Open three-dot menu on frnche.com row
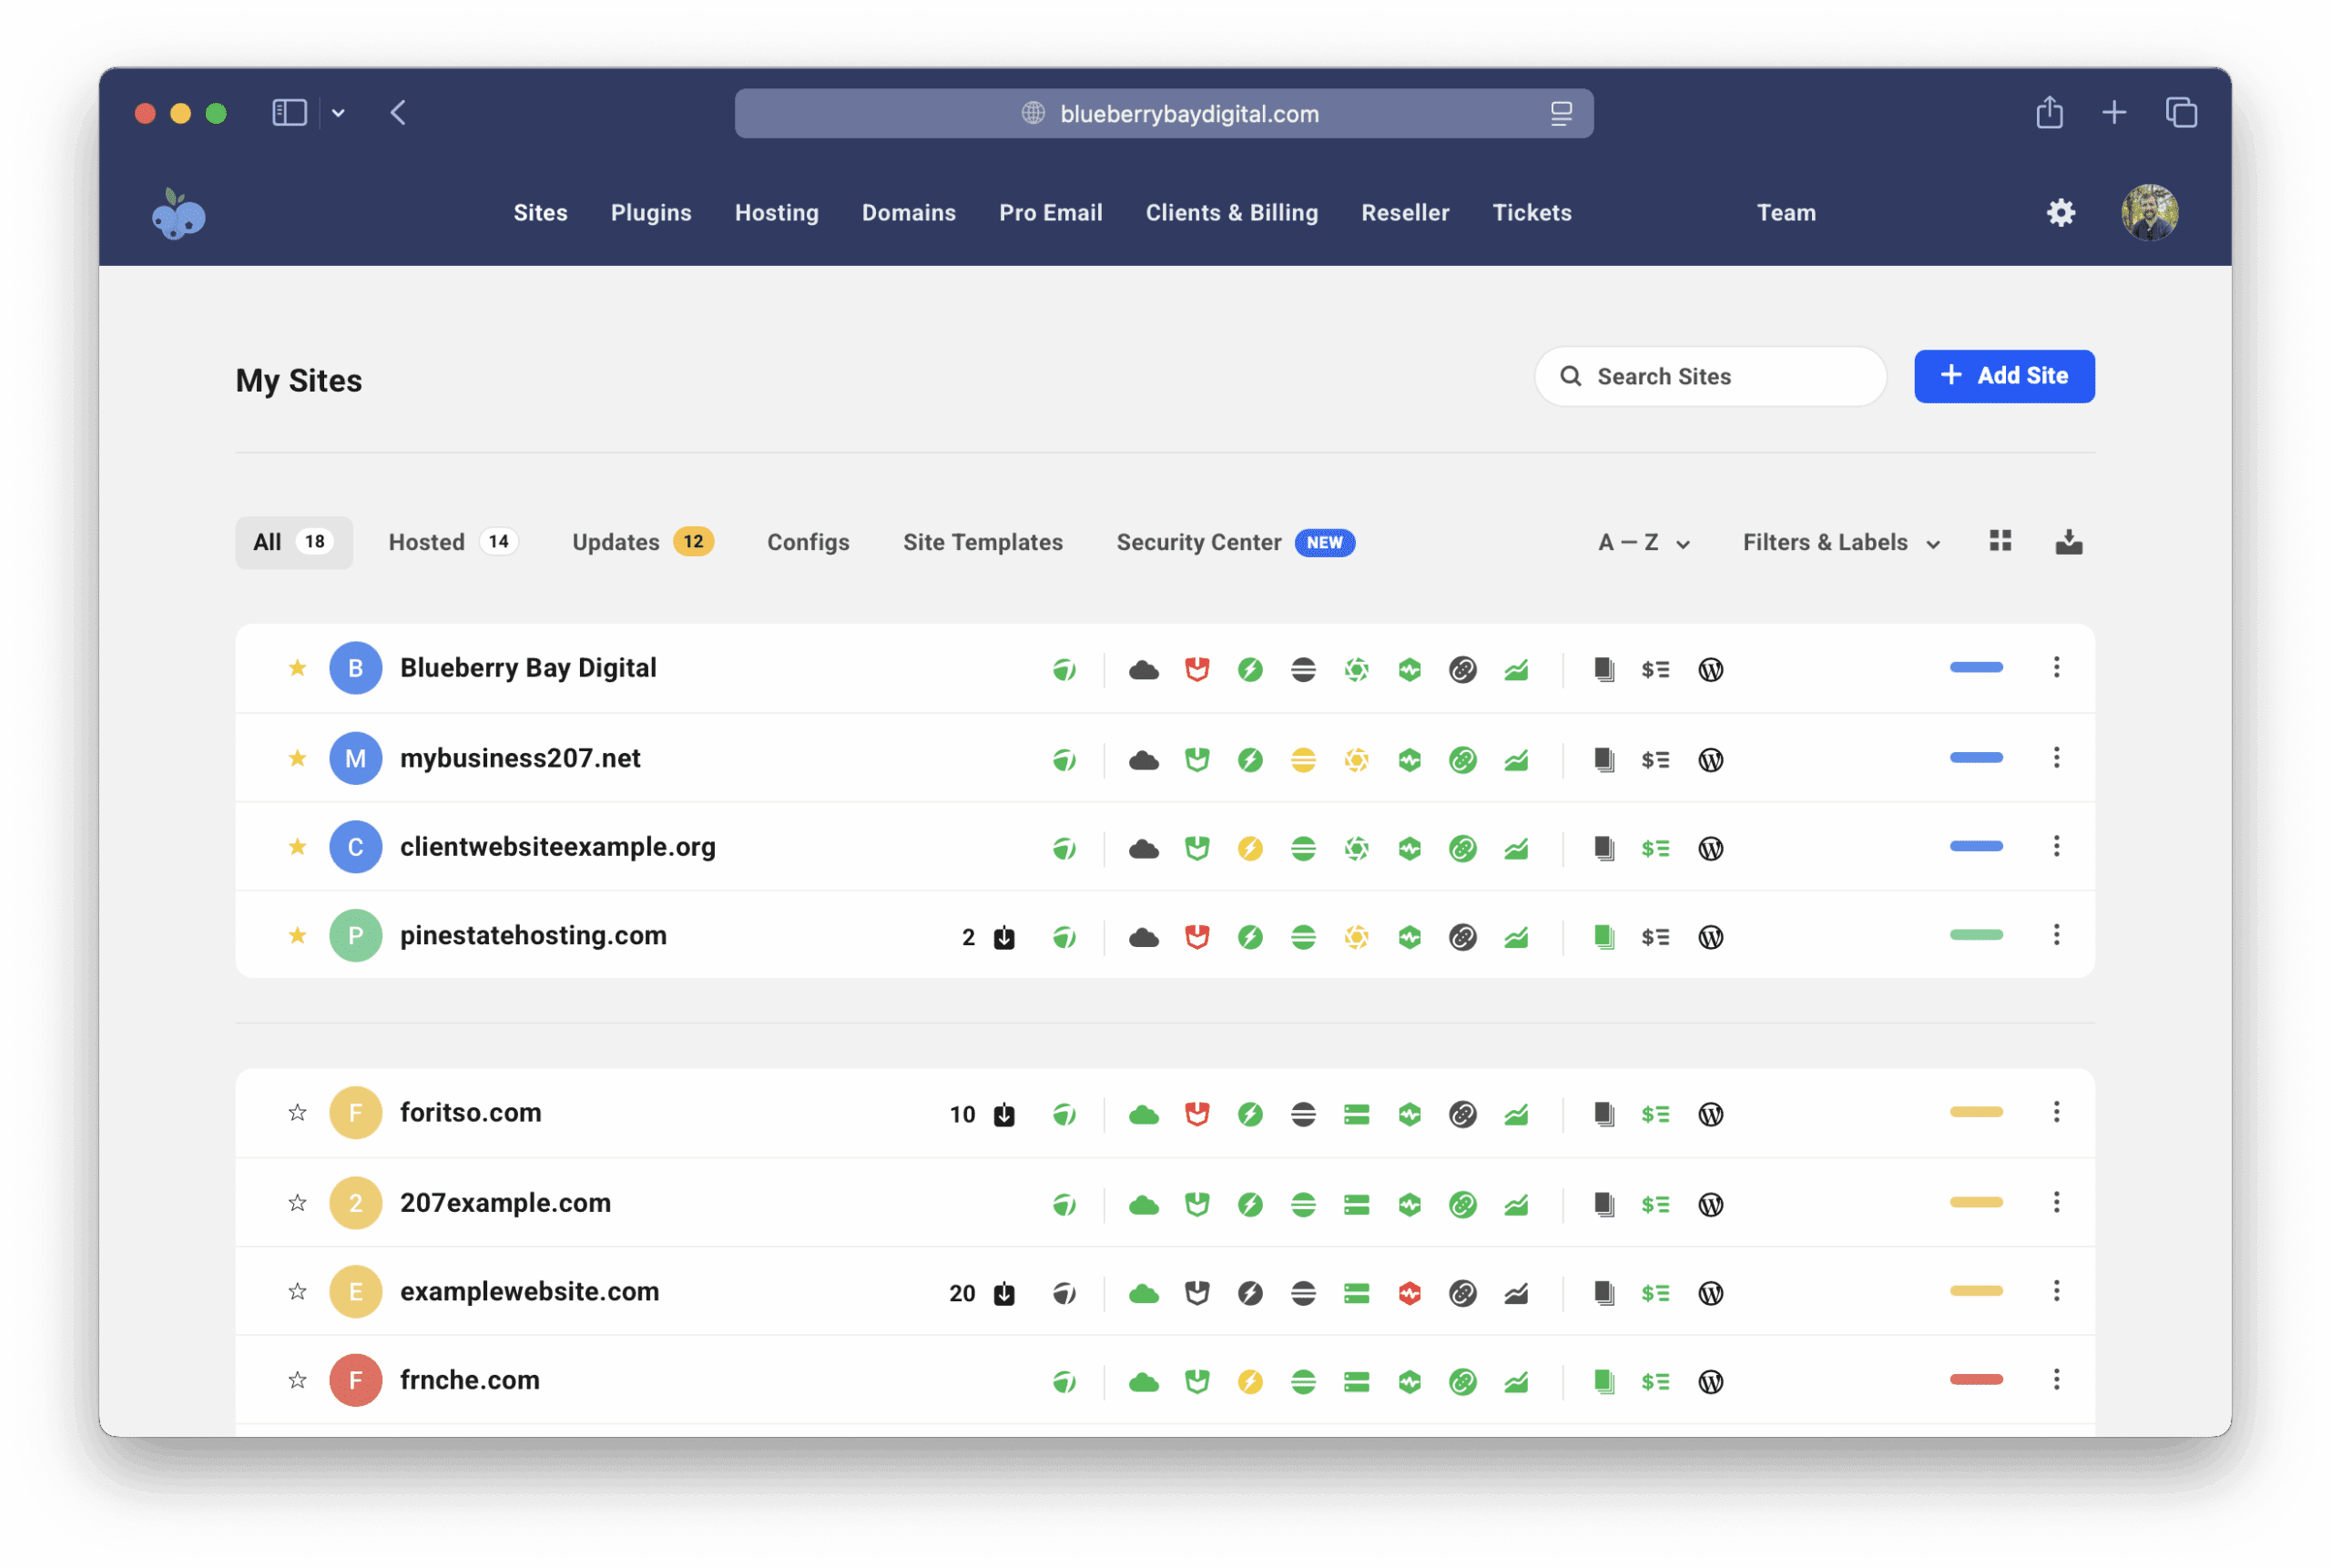The height and width of the screenshot is (1568, 2331). (x=2055, y=1379)
